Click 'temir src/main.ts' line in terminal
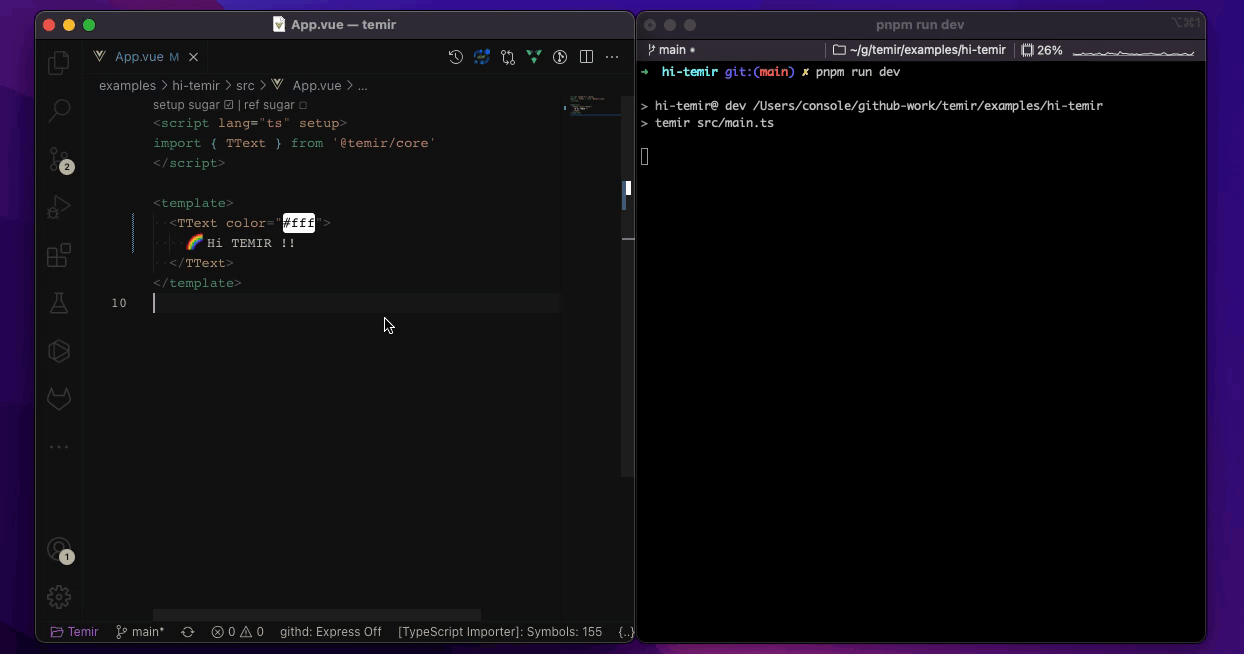 pos(714,123)
